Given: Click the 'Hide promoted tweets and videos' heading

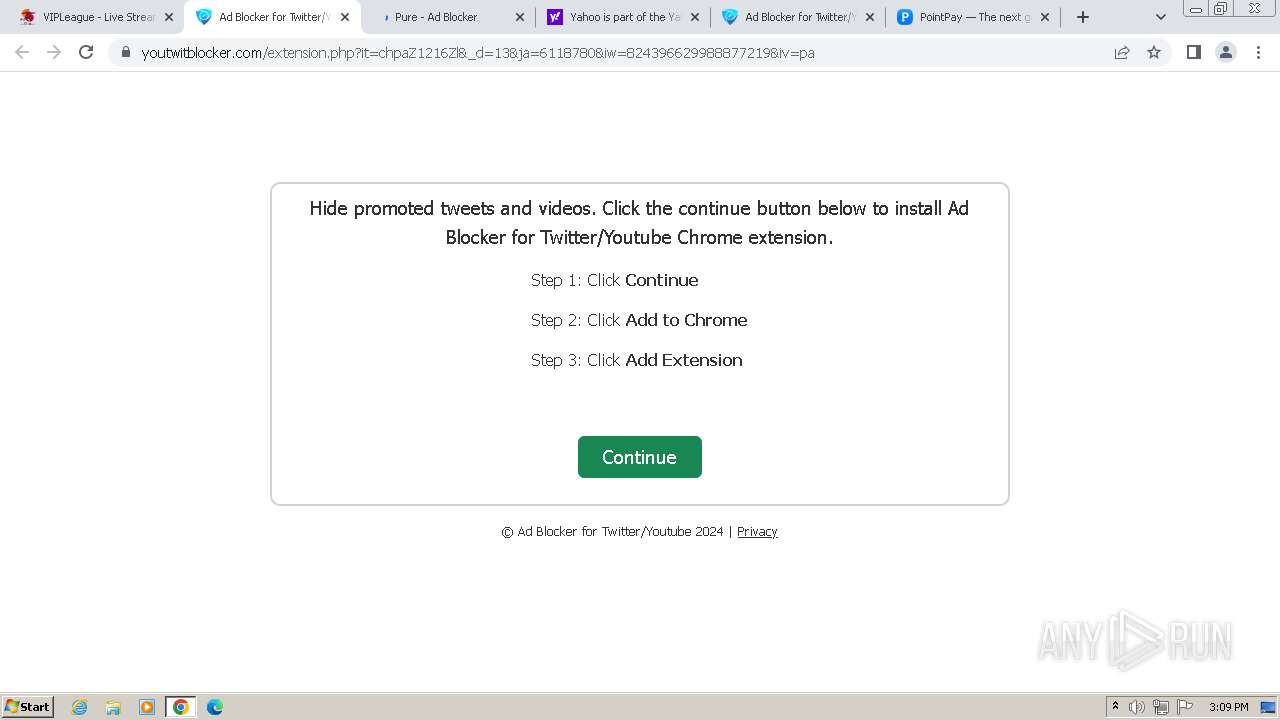Looking at the screenshot, I should 639,223.
